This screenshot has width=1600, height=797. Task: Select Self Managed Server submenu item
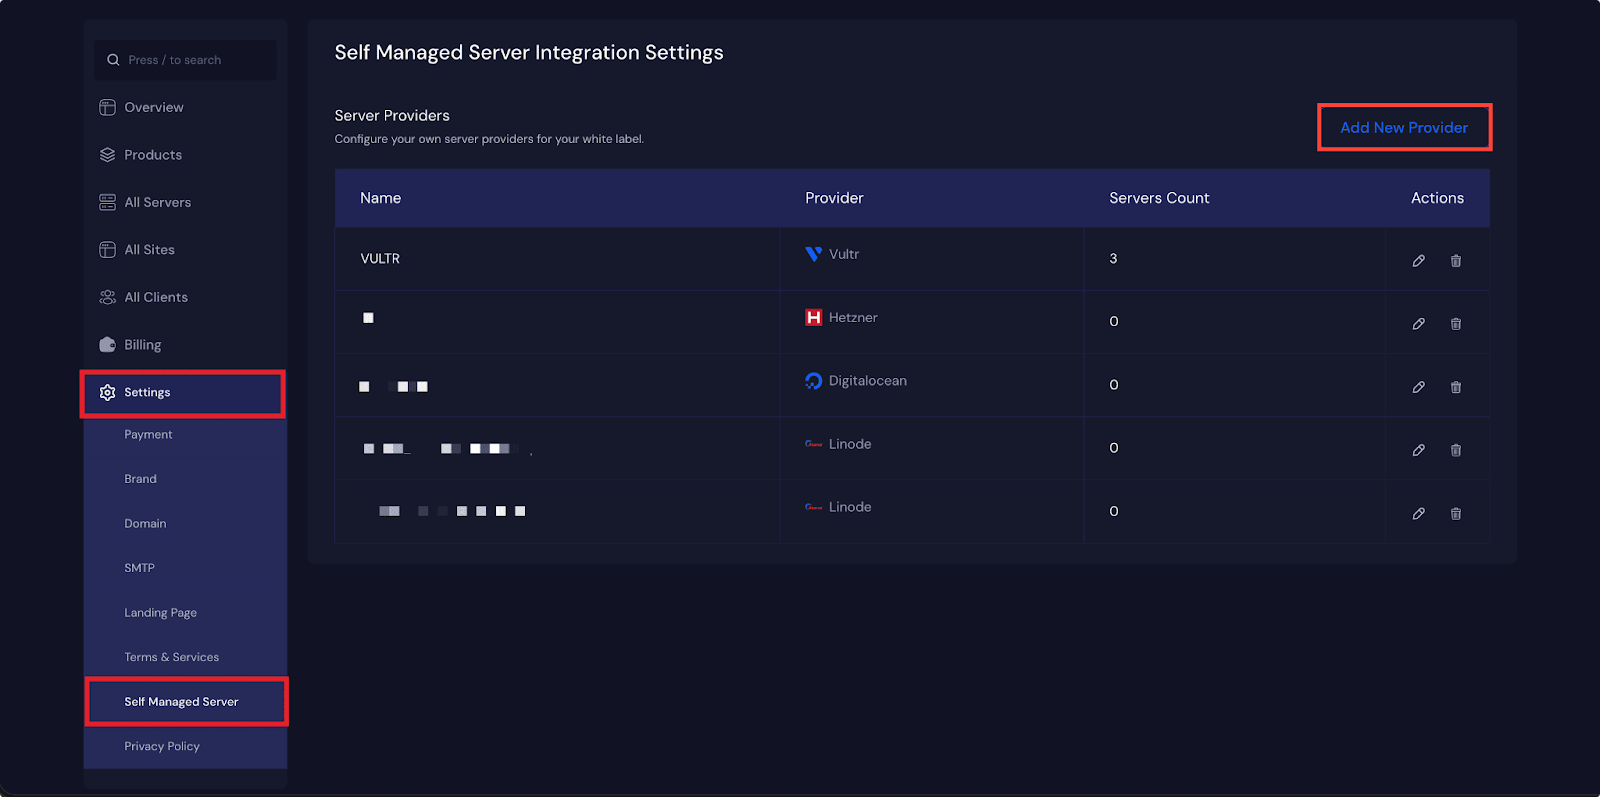[181, 702]
